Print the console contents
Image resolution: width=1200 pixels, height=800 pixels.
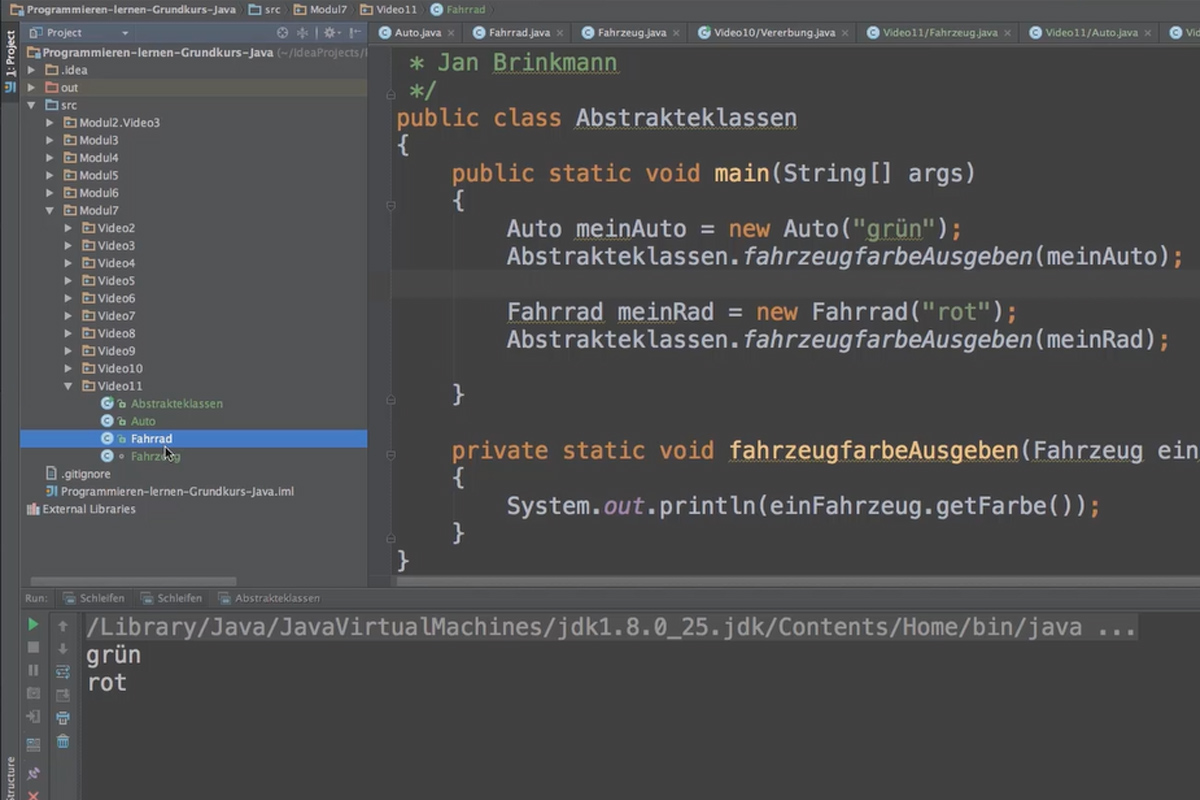tap(62, 717)
